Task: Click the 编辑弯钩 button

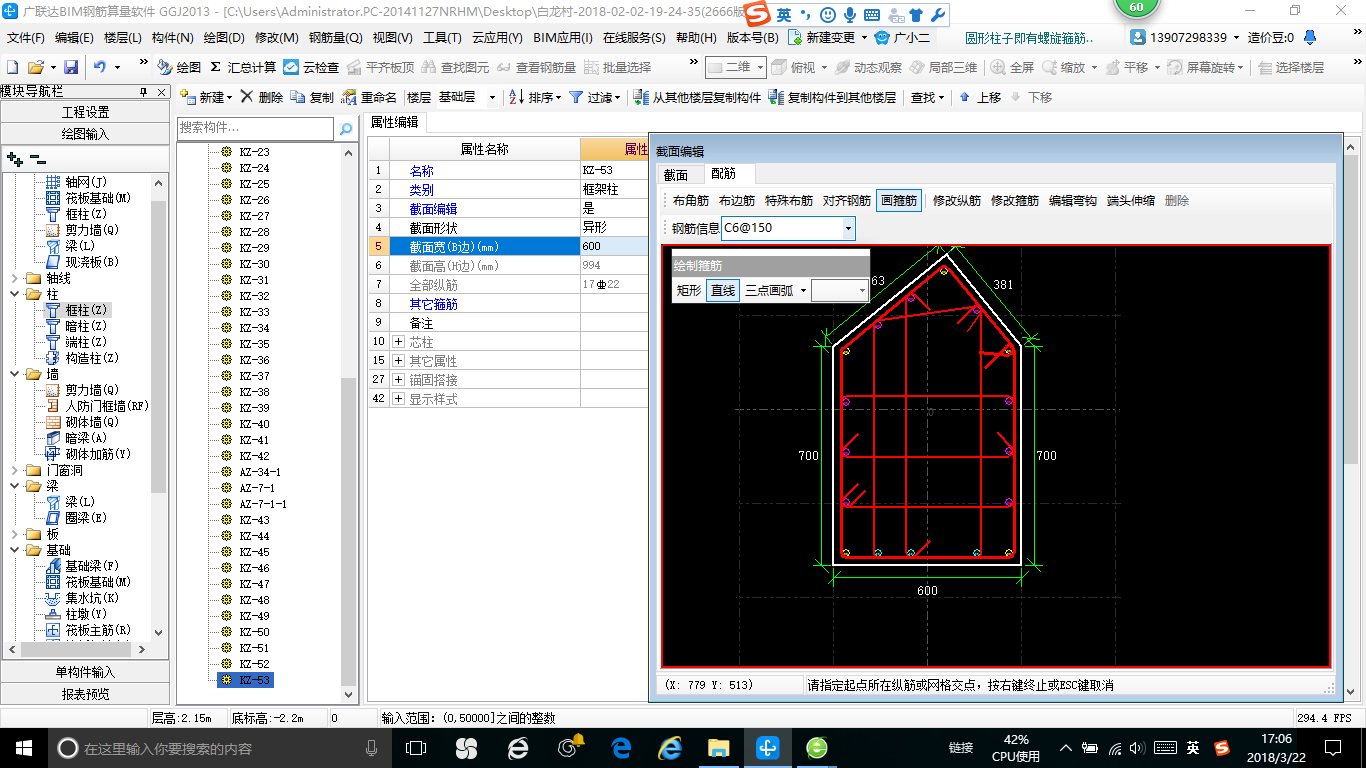Action: [x=1073, y=200]
